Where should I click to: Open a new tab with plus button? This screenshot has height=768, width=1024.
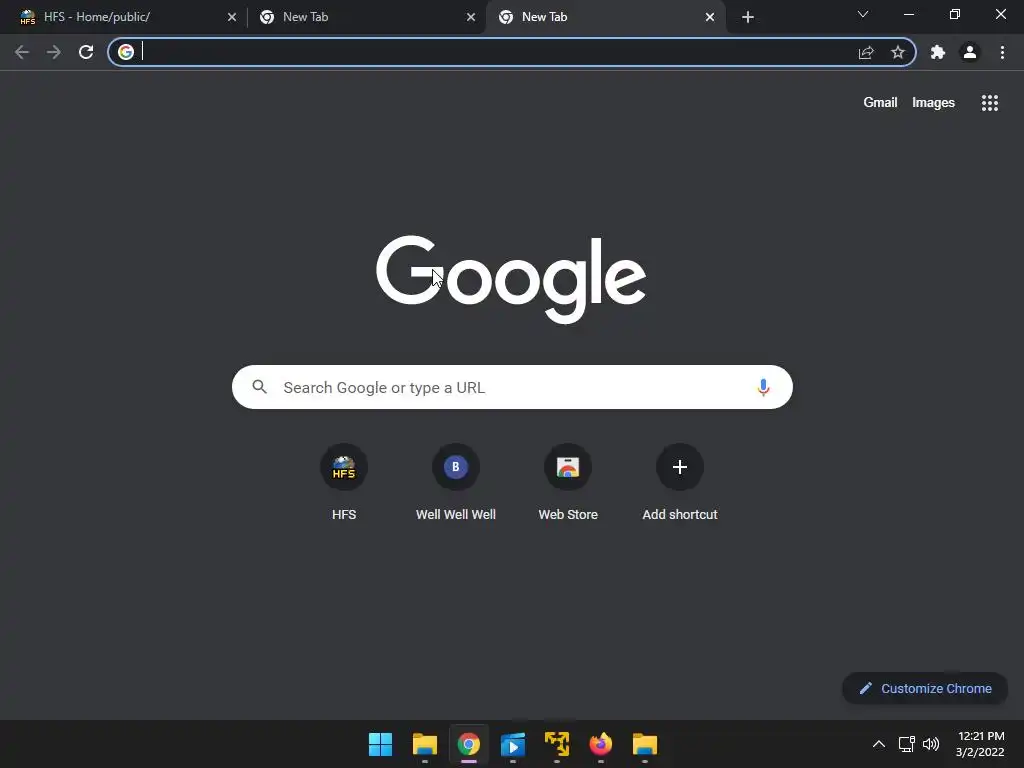click(x=748, y=17)
